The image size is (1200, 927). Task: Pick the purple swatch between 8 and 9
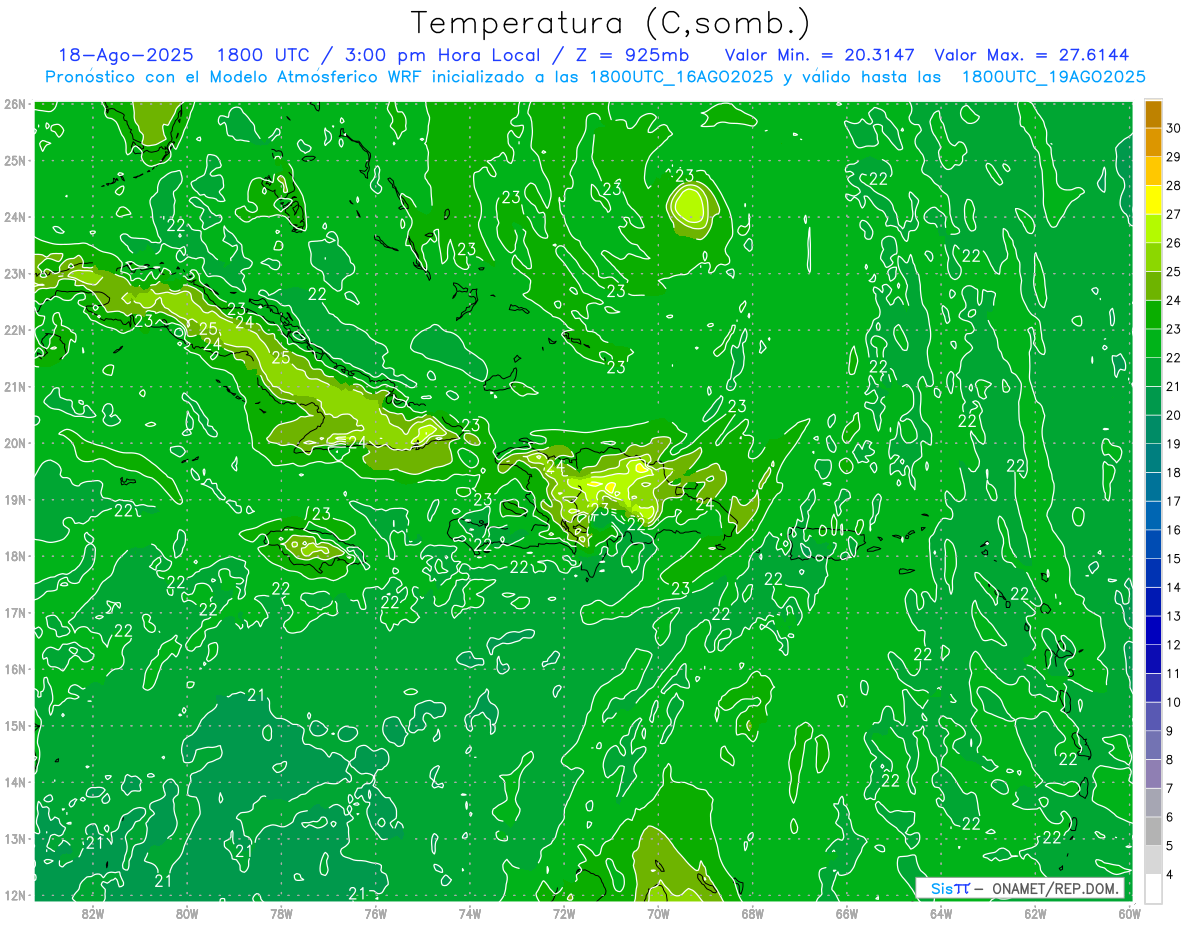(1153, 745)
